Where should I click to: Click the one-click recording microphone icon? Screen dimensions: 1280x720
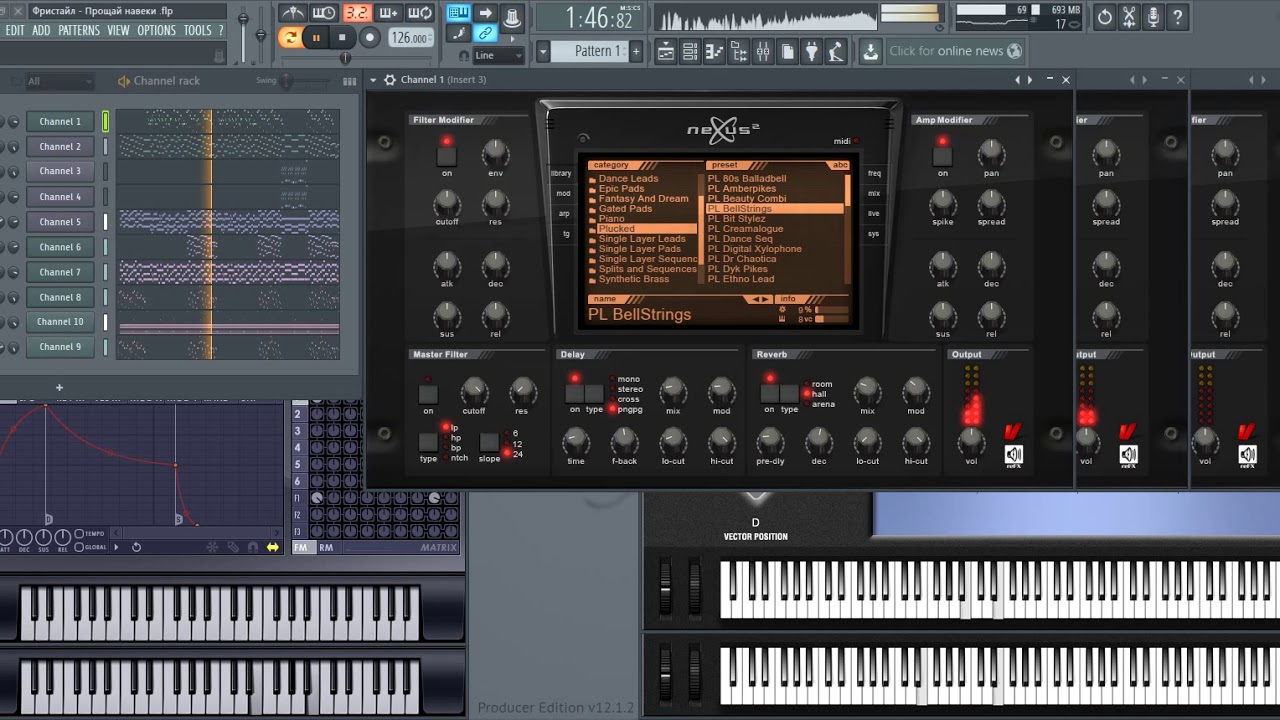click(x=1154, y=16)
